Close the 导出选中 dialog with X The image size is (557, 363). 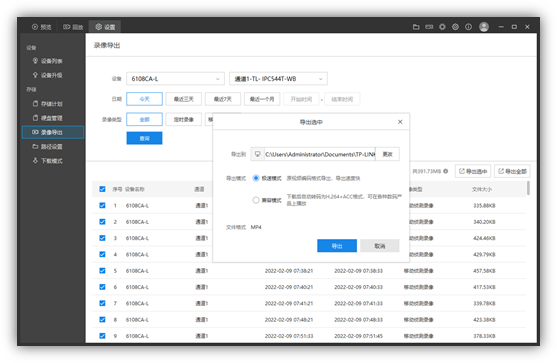coord(400,122)
